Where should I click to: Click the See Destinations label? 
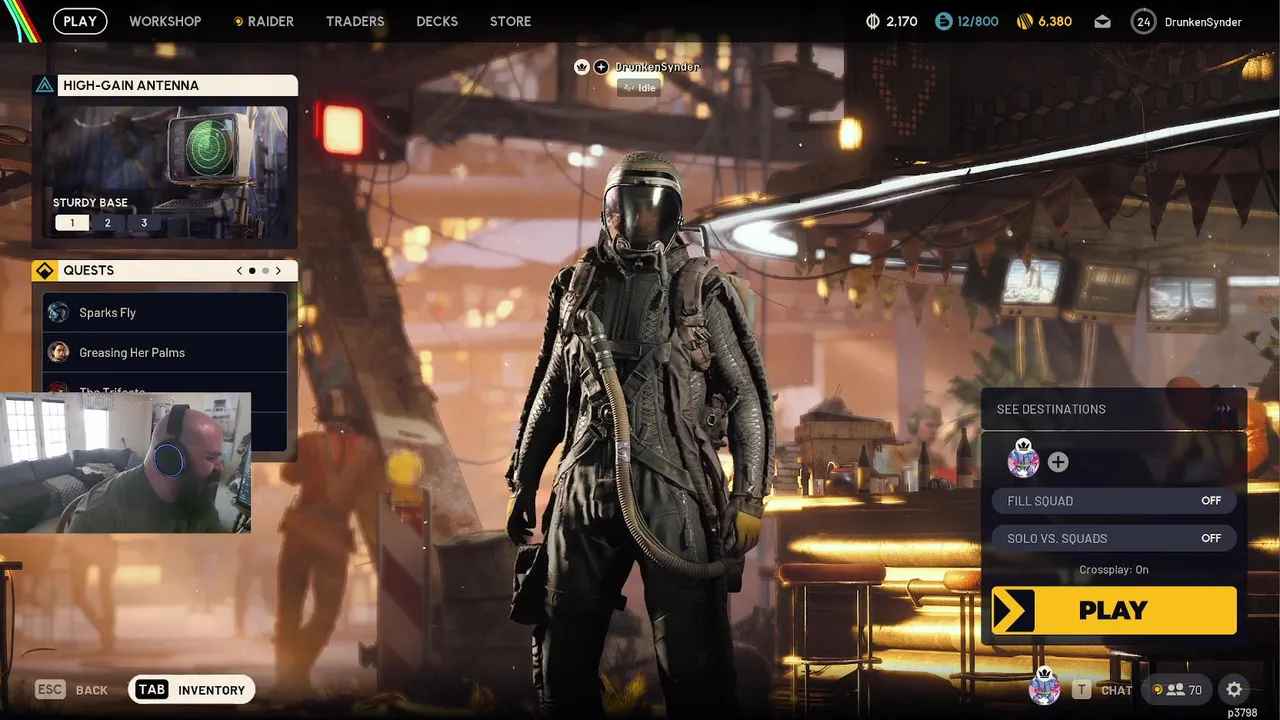point(1051,409)
